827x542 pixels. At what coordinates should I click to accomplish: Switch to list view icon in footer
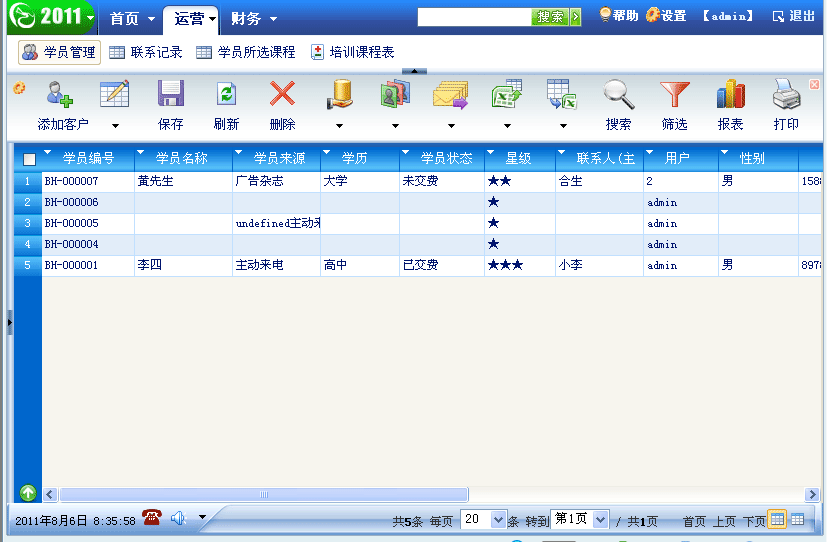tap(797, 519)
